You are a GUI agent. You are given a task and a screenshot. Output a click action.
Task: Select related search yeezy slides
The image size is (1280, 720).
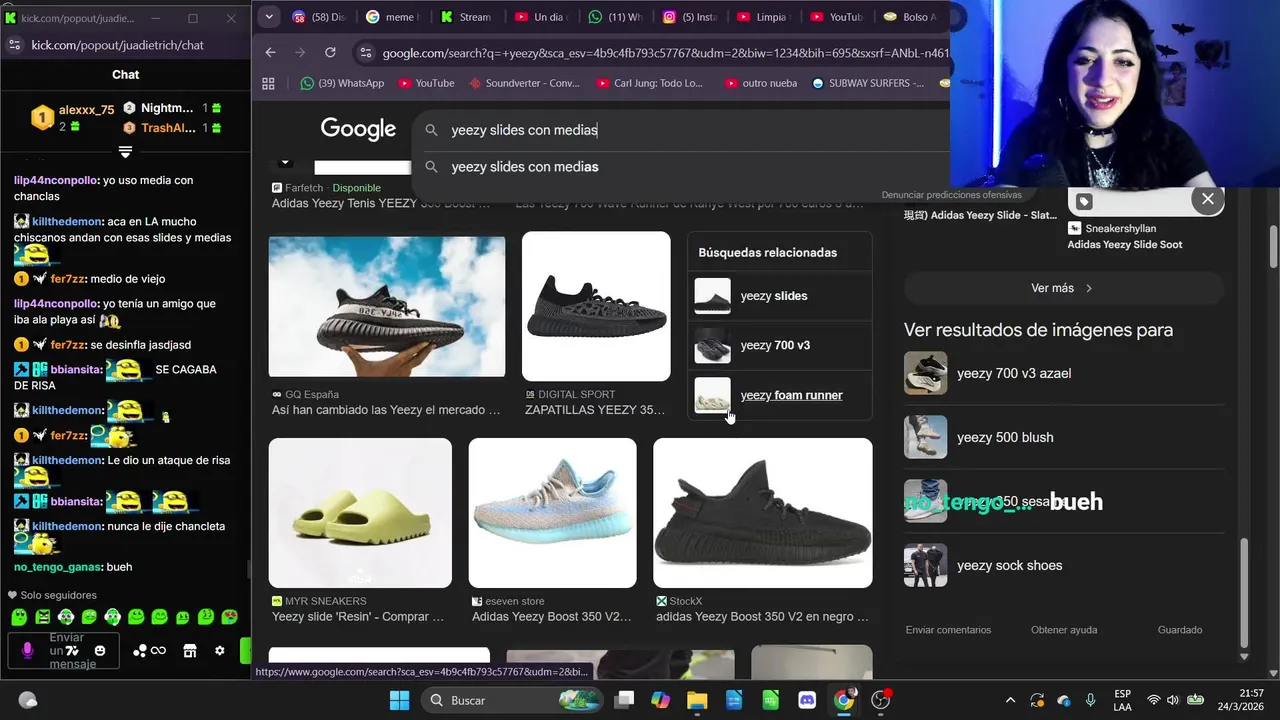coord(780,296)
